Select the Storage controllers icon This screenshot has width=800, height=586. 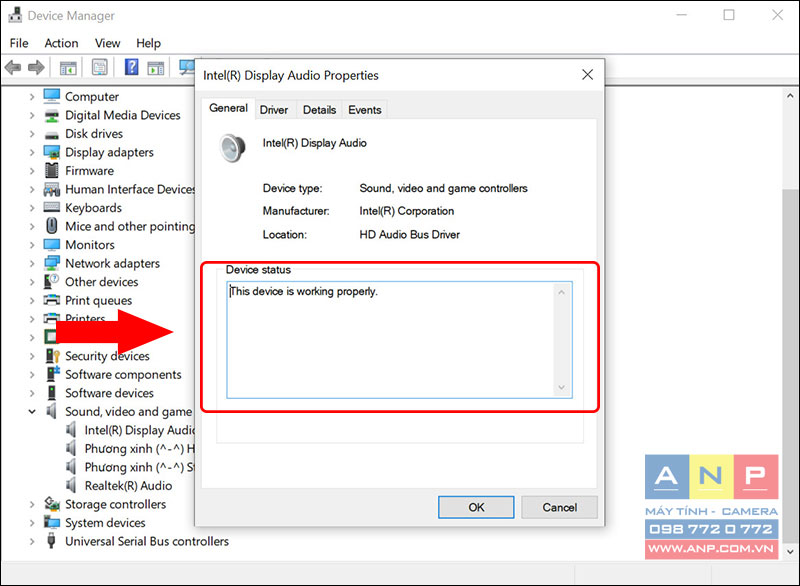pyautogui.click(x=52, y=504)
